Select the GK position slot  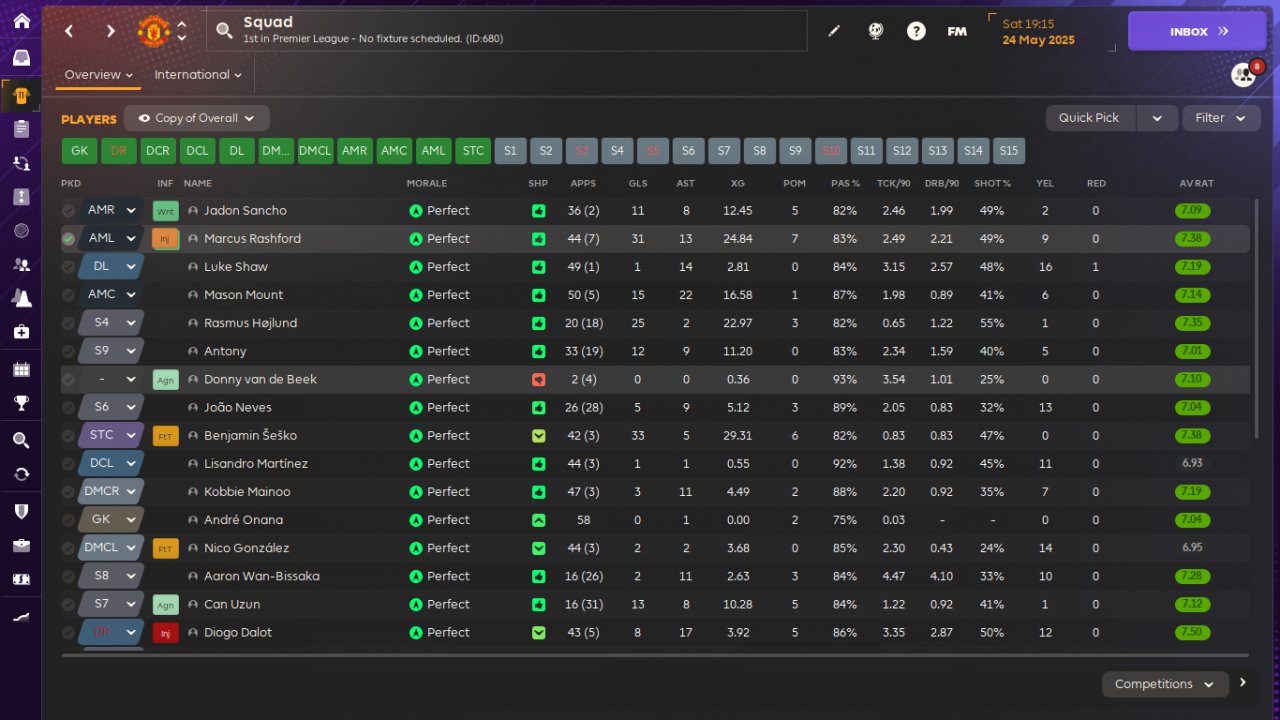[x=80, y=151]
